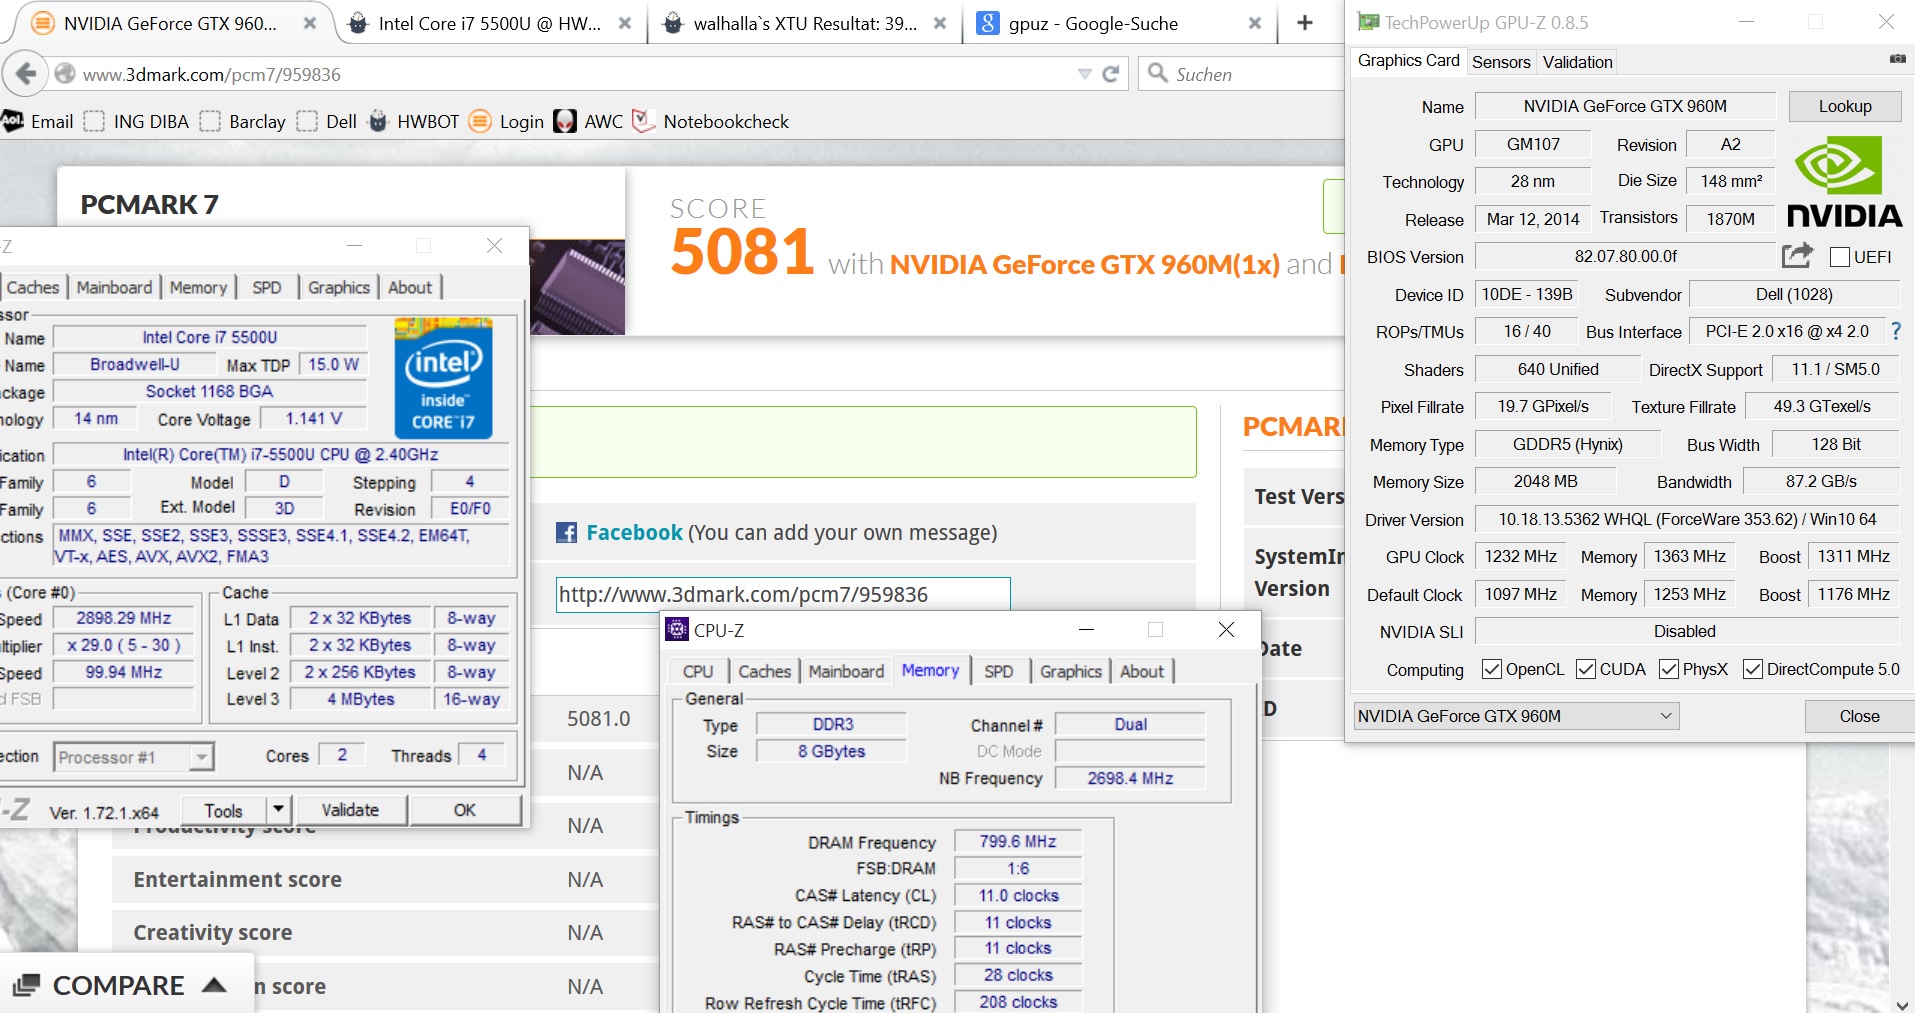This screenshot has height=1013, width=1915.
Task: Open the HWBOT bookmark
Action: (x=413, y=121)
